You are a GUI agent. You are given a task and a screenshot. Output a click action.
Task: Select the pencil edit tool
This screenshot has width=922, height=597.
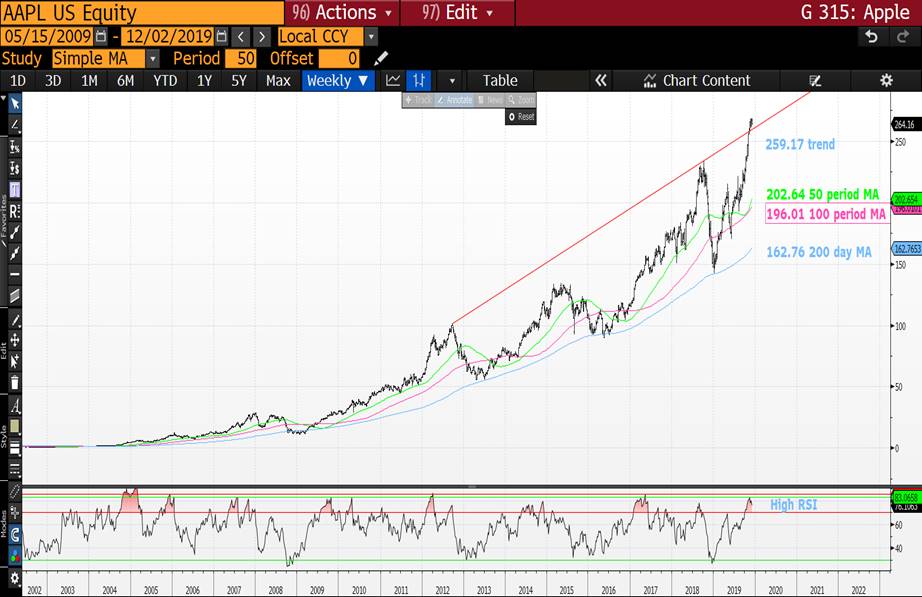(15, 320)
